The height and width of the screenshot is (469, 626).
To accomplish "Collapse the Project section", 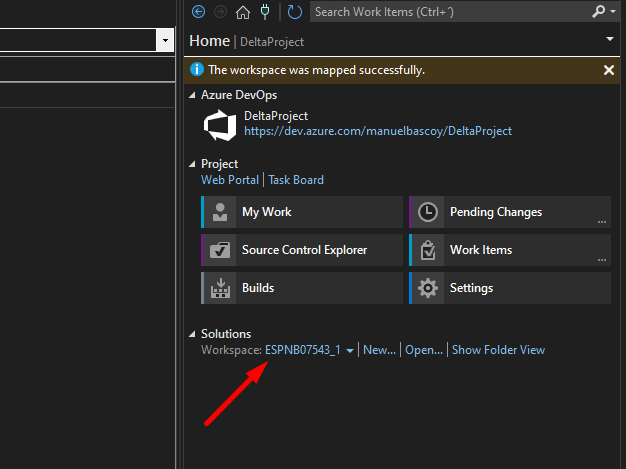I will pos(193,164).
